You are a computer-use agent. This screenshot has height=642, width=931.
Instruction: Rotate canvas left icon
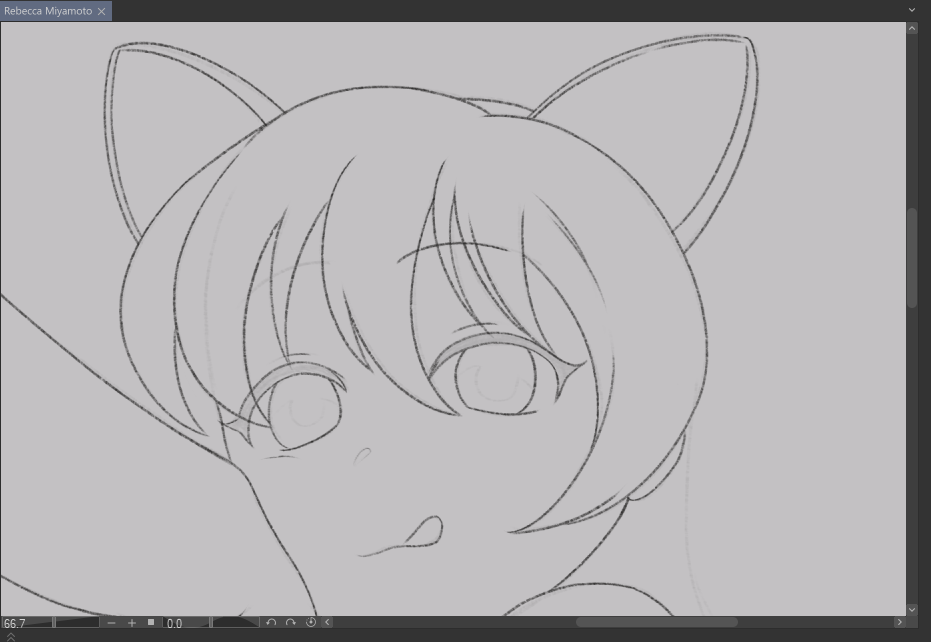click(271, 622)
